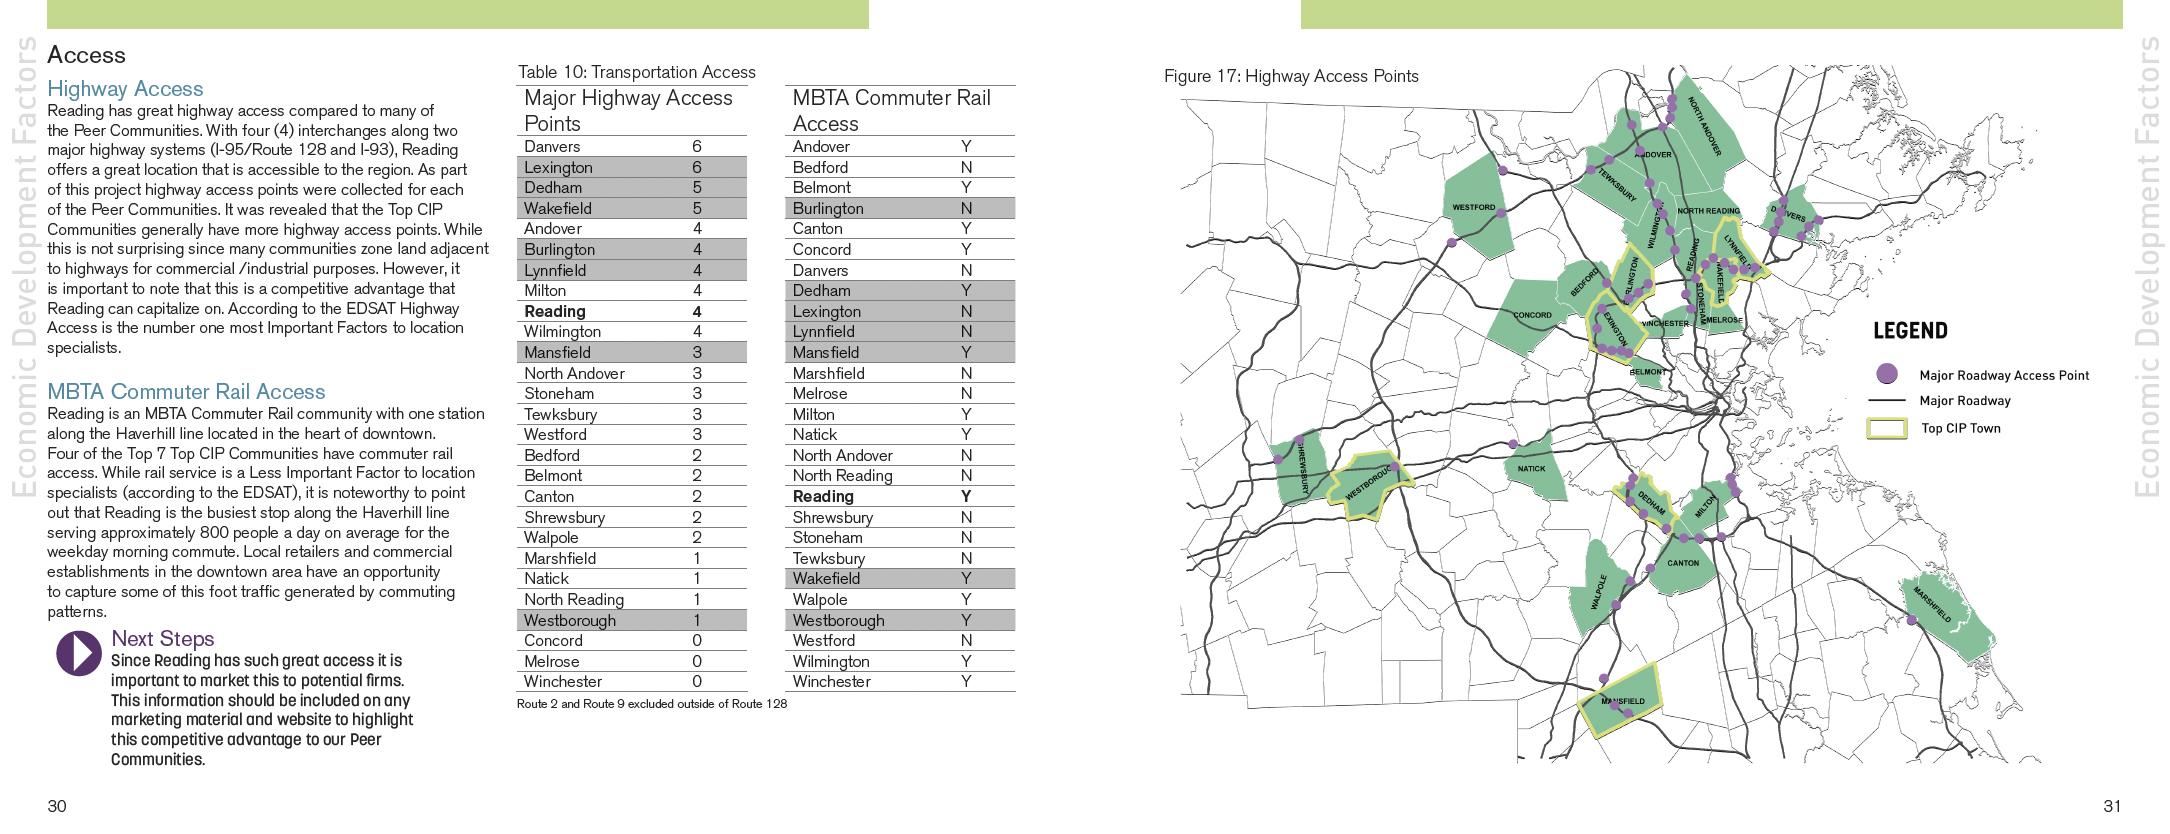Click "Walpole" in the commuter rail table
The width and height of the screenshot is (2170, 834).
pyautogui.click(x=820, y=600)
